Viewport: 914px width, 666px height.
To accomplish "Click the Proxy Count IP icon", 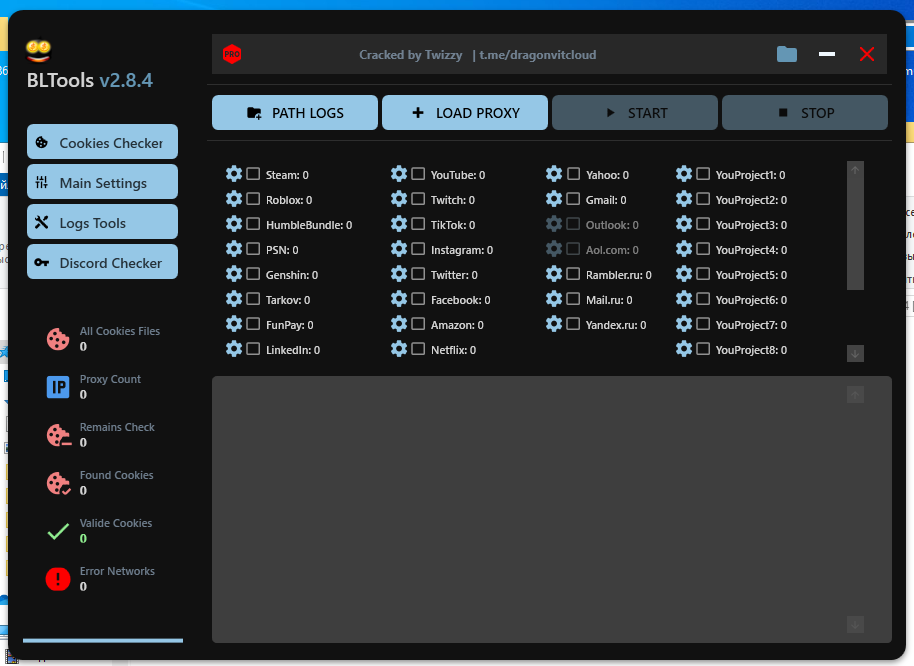I will (x=58, y=387).
